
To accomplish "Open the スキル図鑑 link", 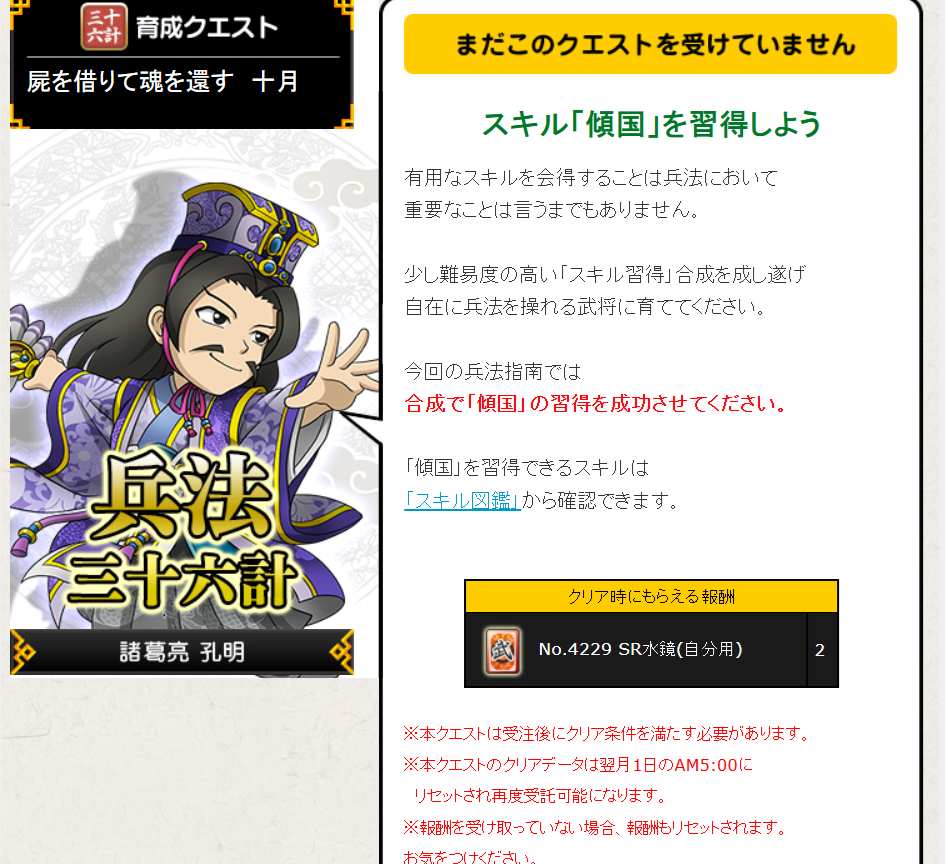I will pyautogui.click(x=463, y=501).
